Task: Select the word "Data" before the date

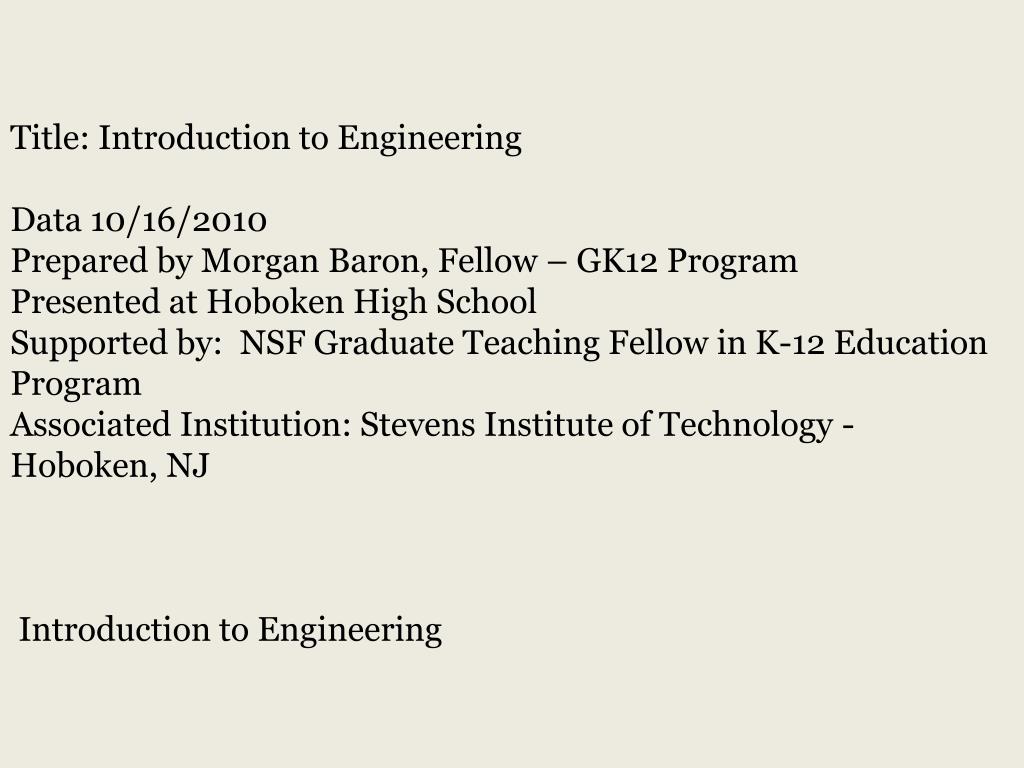Action: coord(46,220)
